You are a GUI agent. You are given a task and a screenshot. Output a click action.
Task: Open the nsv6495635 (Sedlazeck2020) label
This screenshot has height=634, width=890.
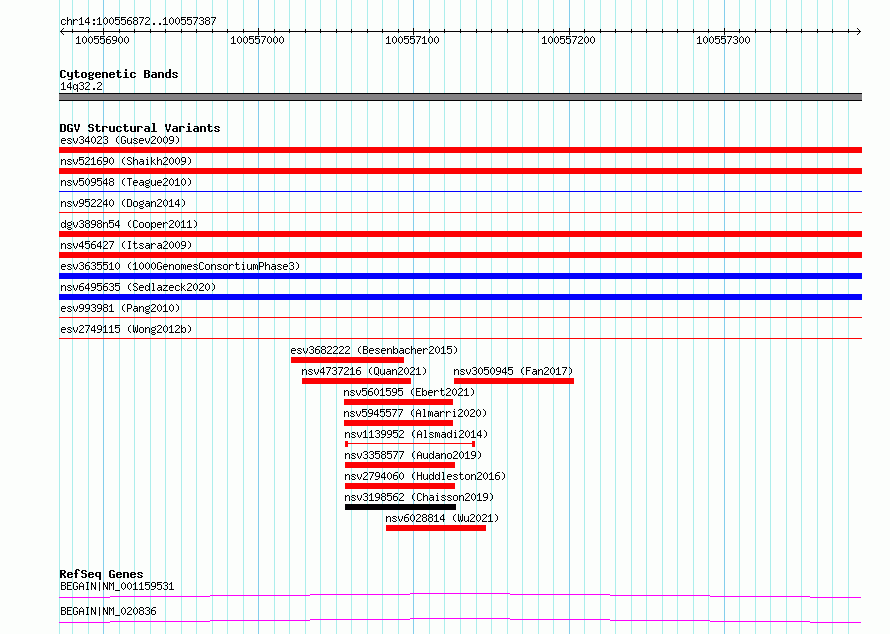[x=138, y=287]
